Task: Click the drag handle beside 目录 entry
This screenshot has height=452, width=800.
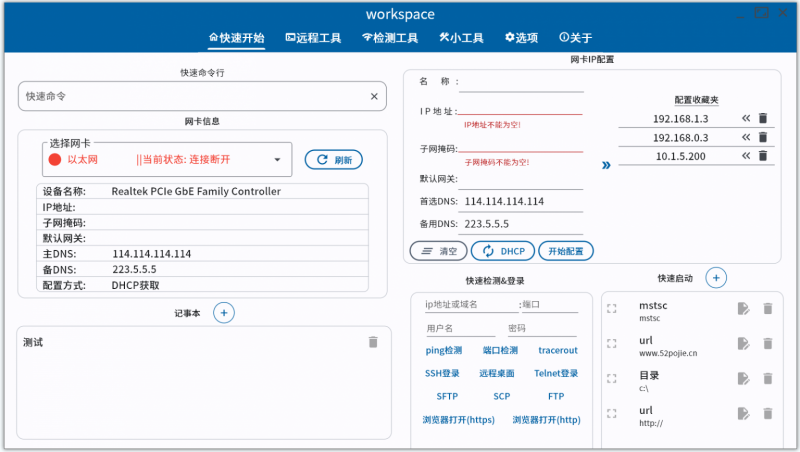Action: point(612,379)
